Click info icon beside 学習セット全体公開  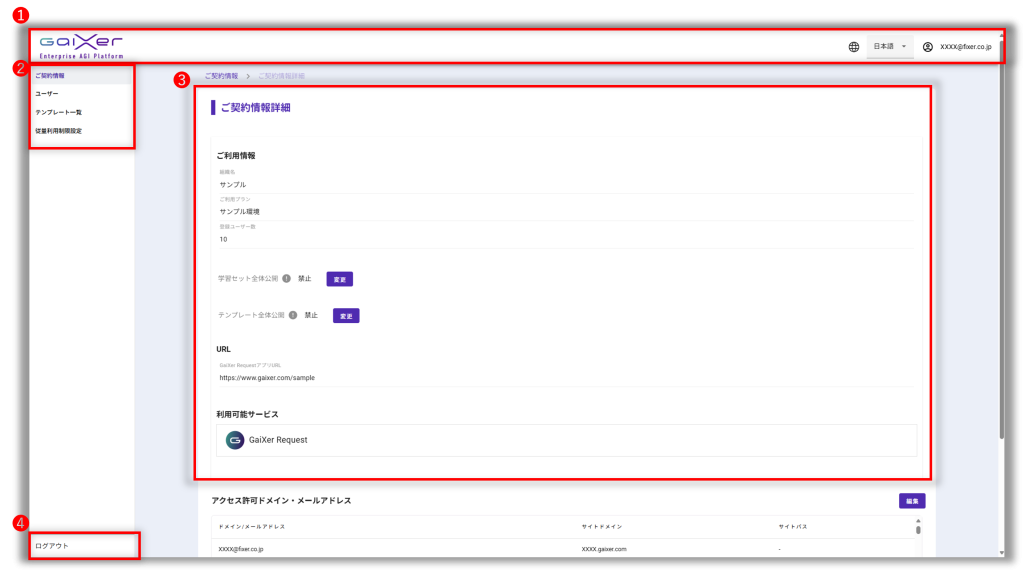286,279
